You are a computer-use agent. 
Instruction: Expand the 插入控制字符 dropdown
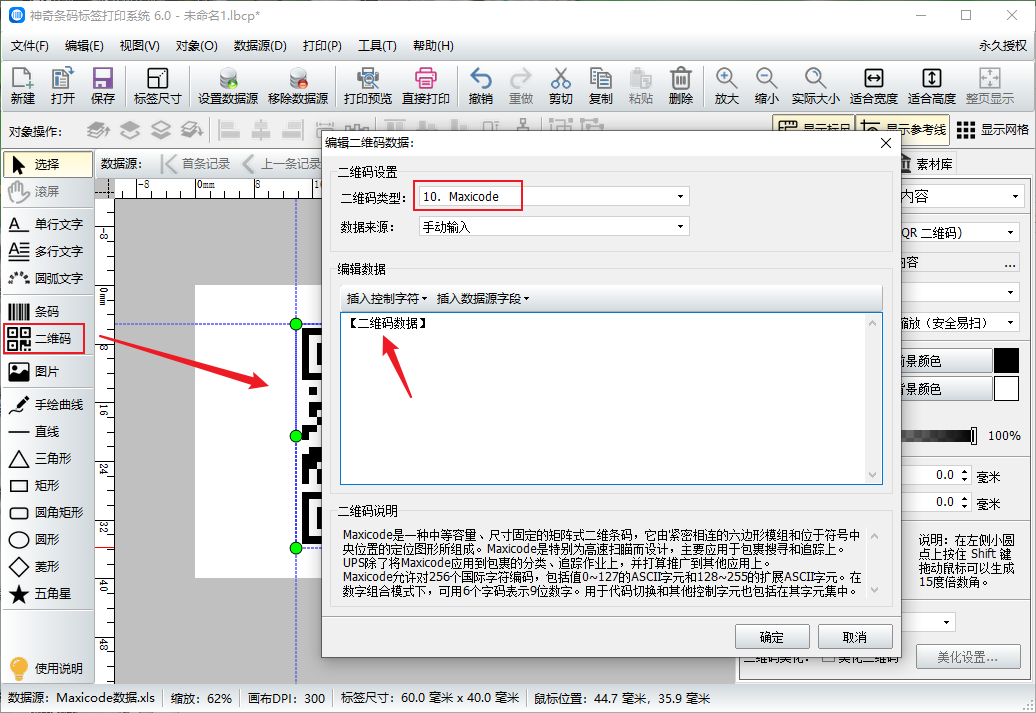pos(387,299)
